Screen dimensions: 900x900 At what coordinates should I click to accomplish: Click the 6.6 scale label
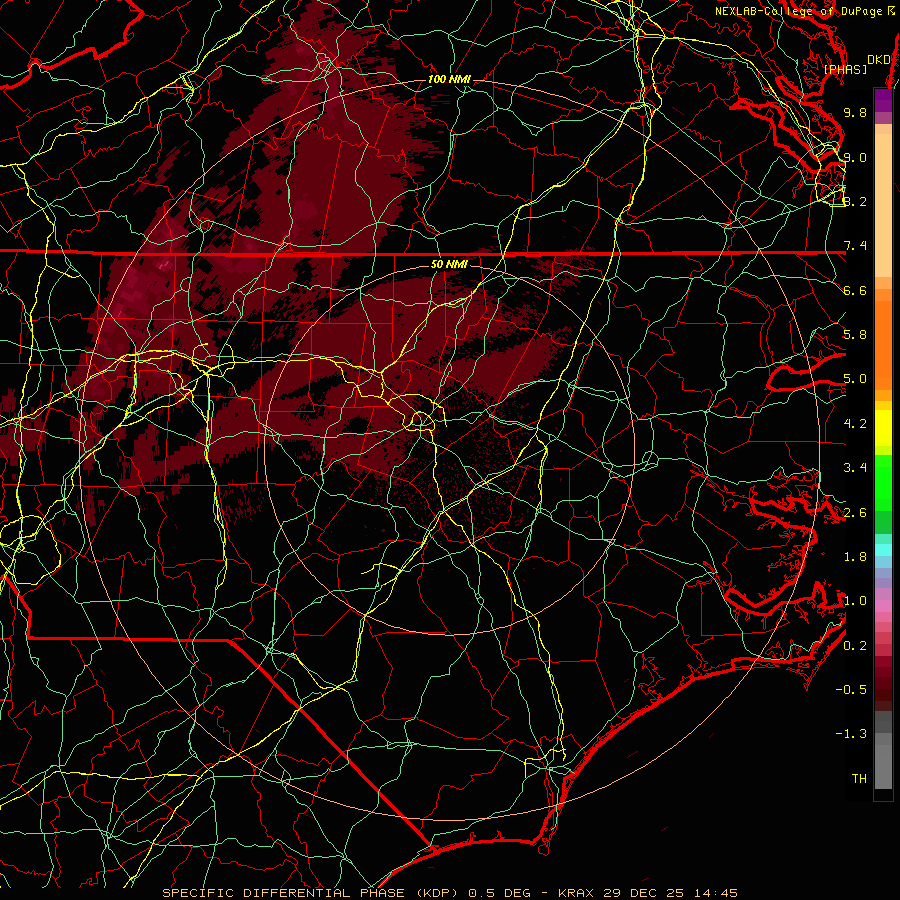[x=855, y=290]
